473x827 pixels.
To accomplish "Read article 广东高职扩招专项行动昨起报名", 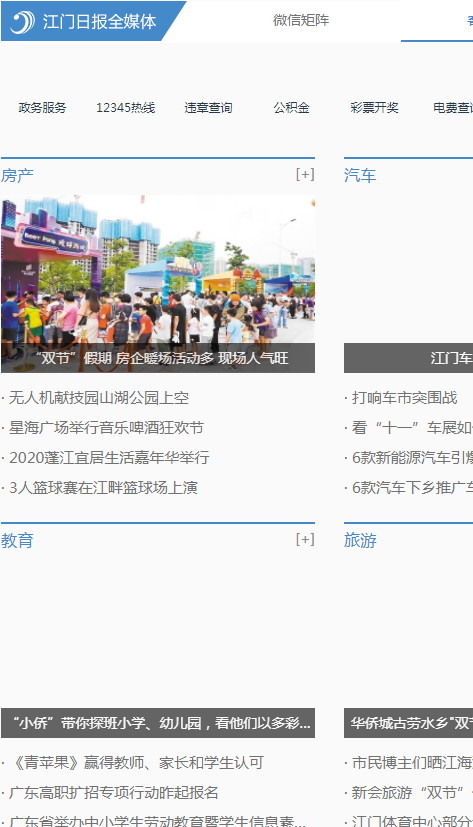I will tap(113, 793).
